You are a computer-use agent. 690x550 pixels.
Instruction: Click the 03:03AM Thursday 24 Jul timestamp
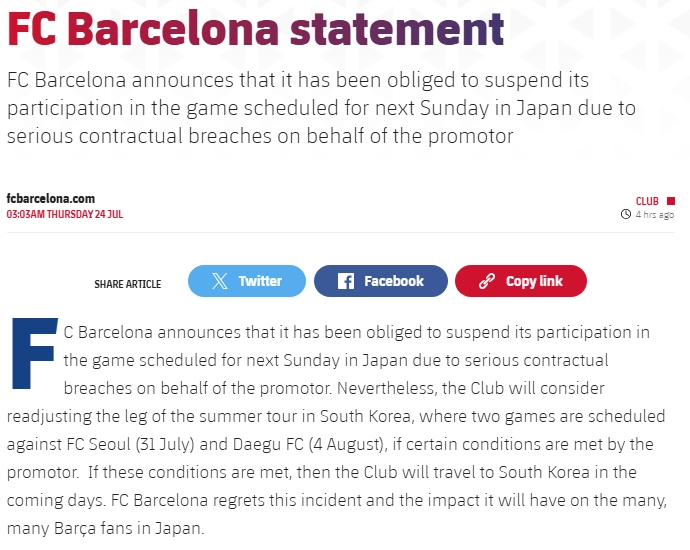[x=65, y=214]
